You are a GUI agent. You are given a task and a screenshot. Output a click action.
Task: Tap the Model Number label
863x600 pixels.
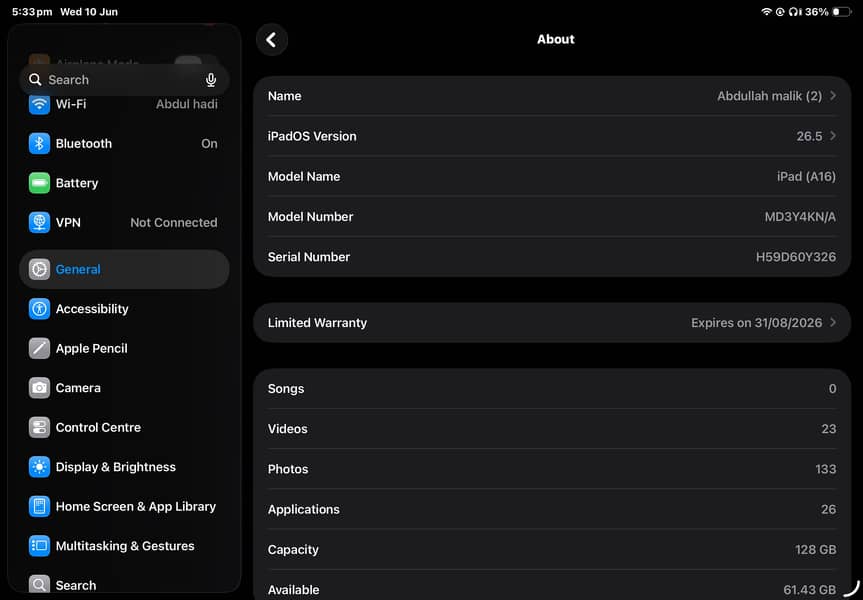pyautogui.click(x=310, y=217)
